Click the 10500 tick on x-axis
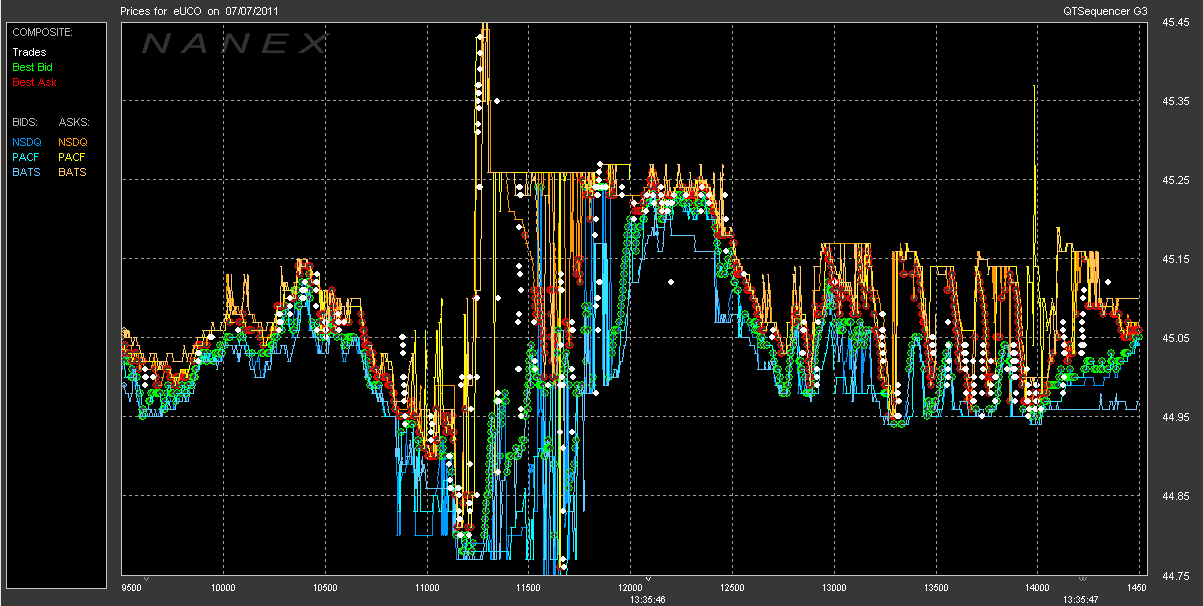Viewport: 1203px width, 606px height. (326, 588)
